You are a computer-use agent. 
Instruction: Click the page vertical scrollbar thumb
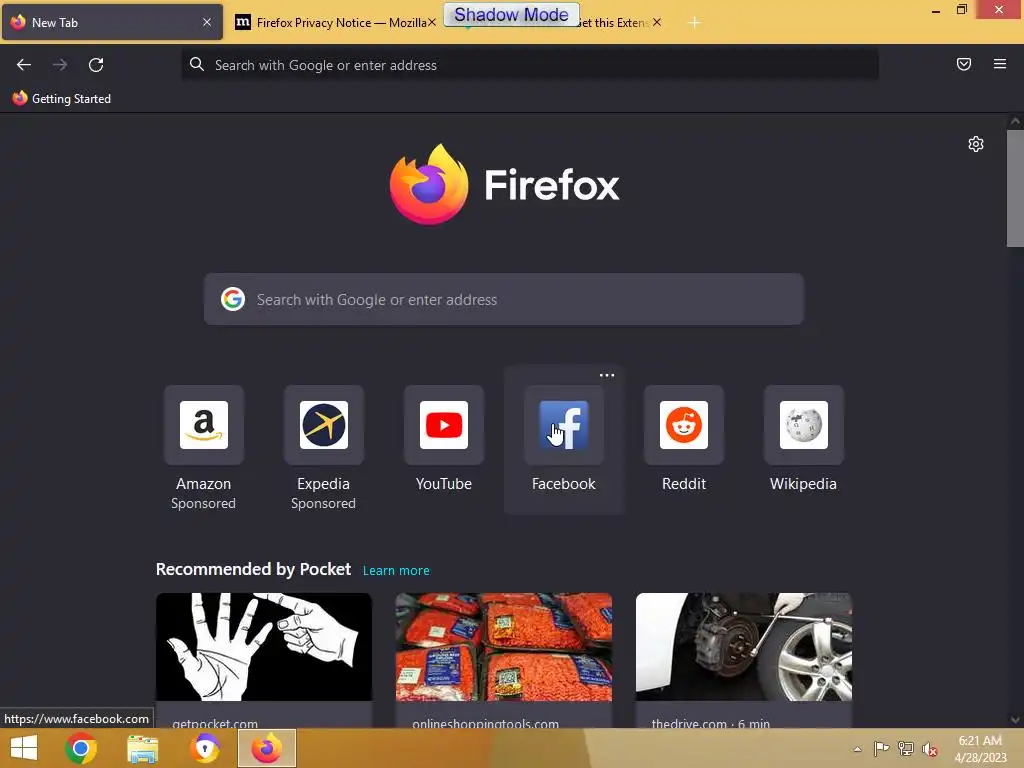pos(1015,188)
